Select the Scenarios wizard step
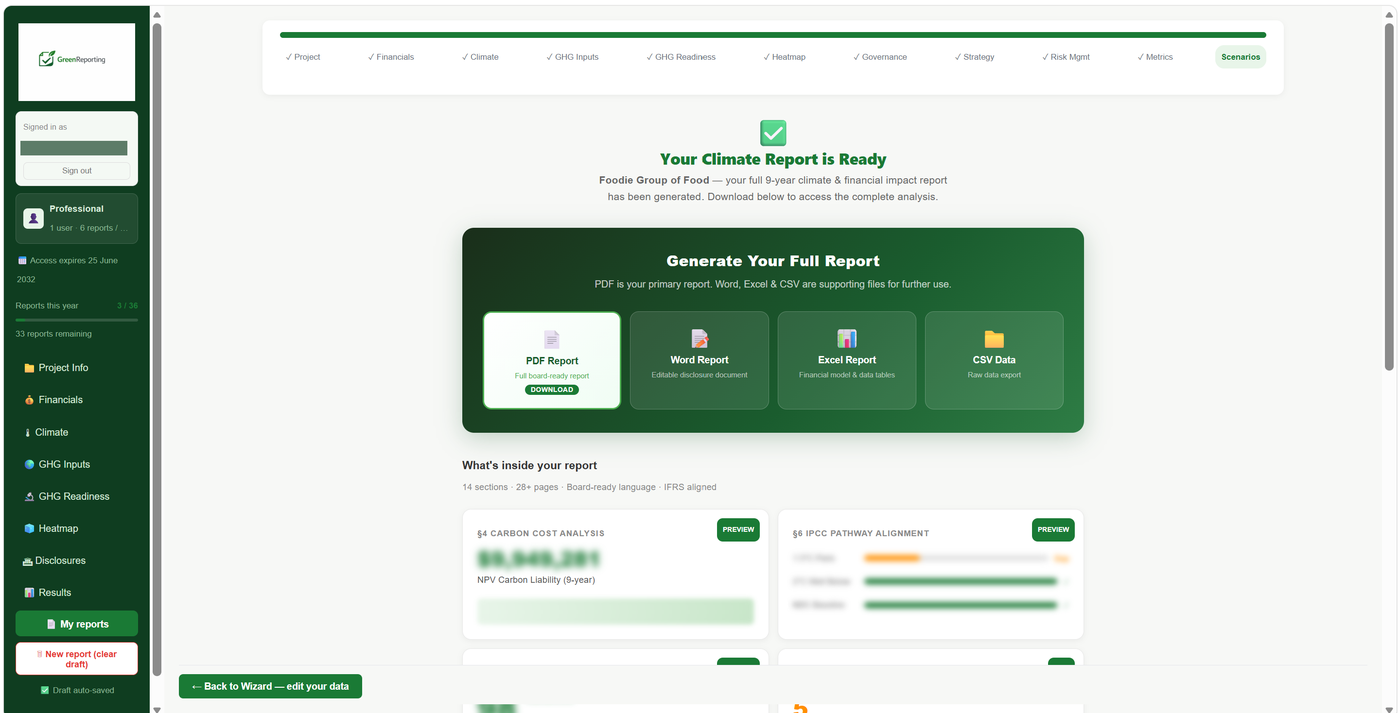This screenshot has width=1400, height=713. [x=1241, y=57]
